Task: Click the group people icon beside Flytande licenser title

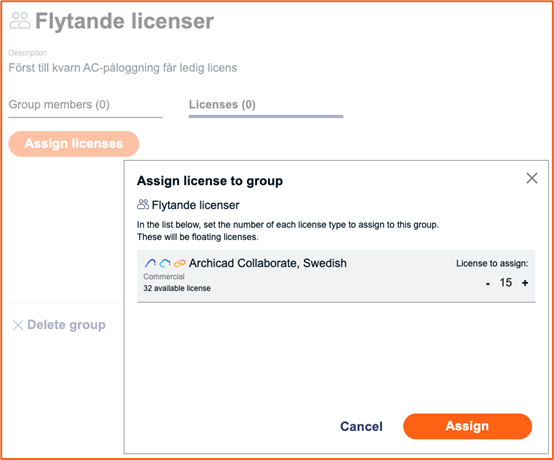Action: [x=20, y=20]
